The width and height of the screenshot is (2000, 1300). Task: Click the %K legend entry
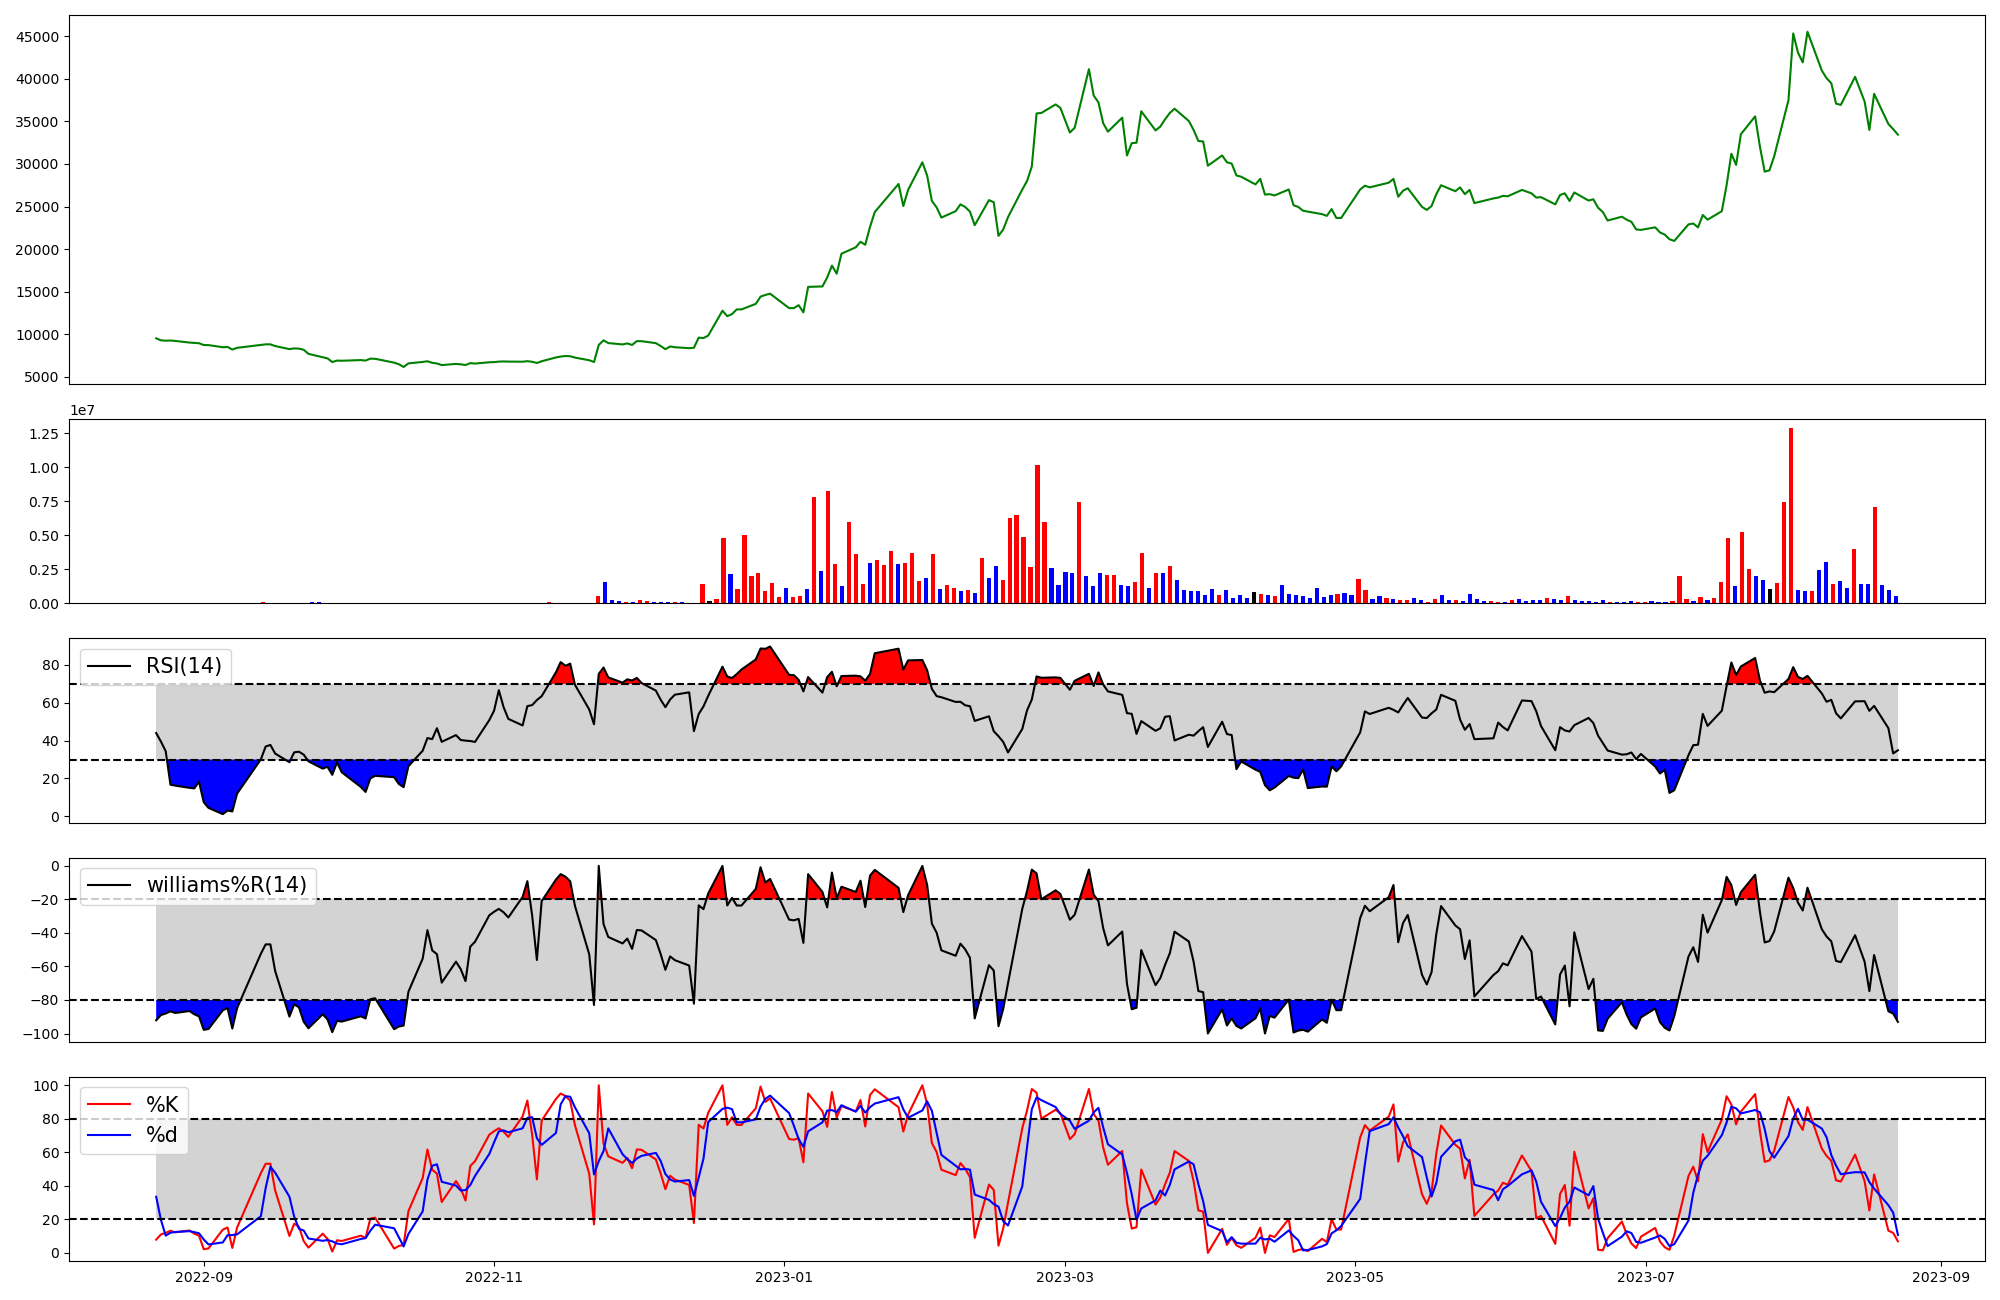[162, 1105]
